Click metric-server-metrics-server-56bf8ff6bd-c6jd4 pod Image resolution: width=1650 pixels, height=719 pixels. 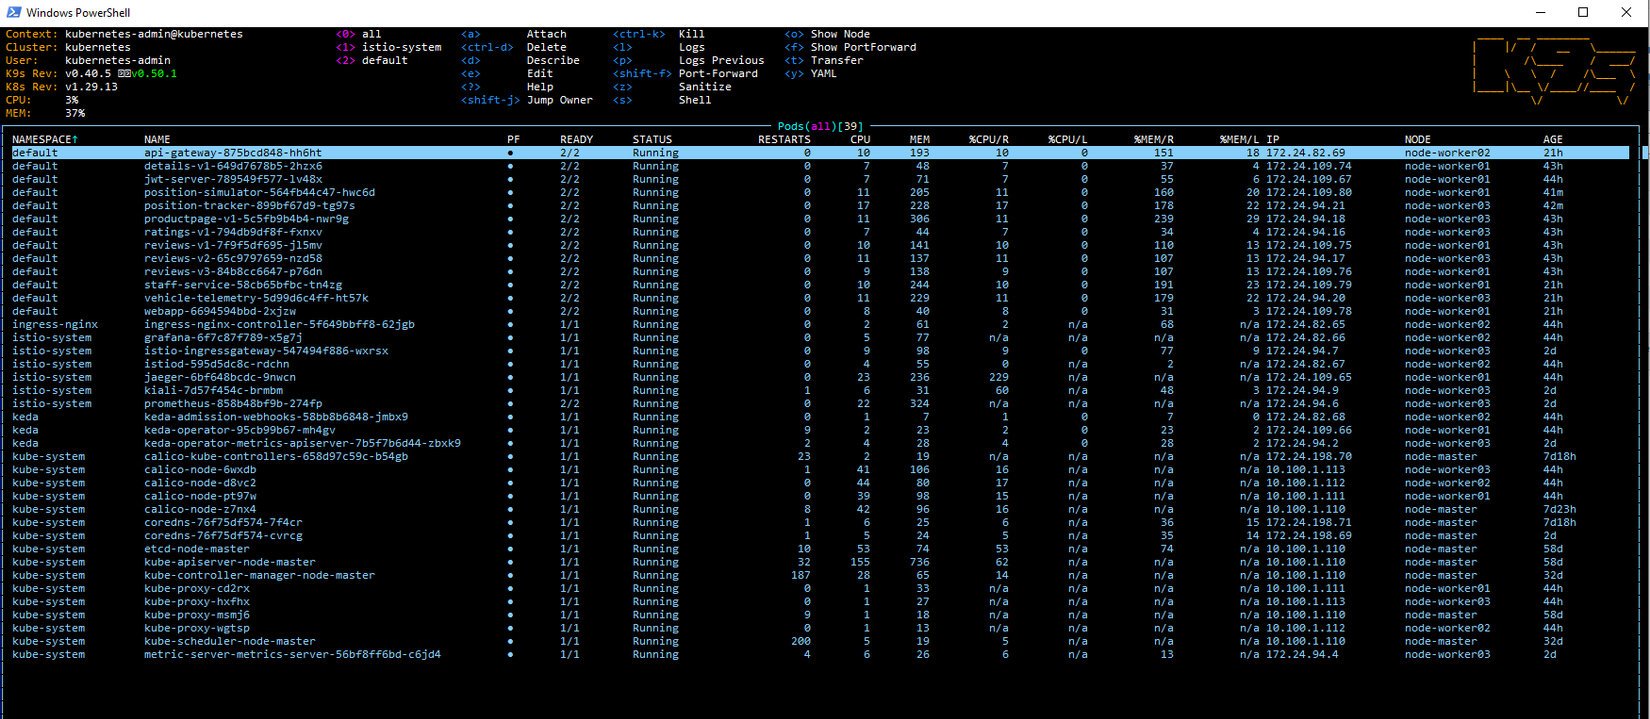click(x=292, y=654)
